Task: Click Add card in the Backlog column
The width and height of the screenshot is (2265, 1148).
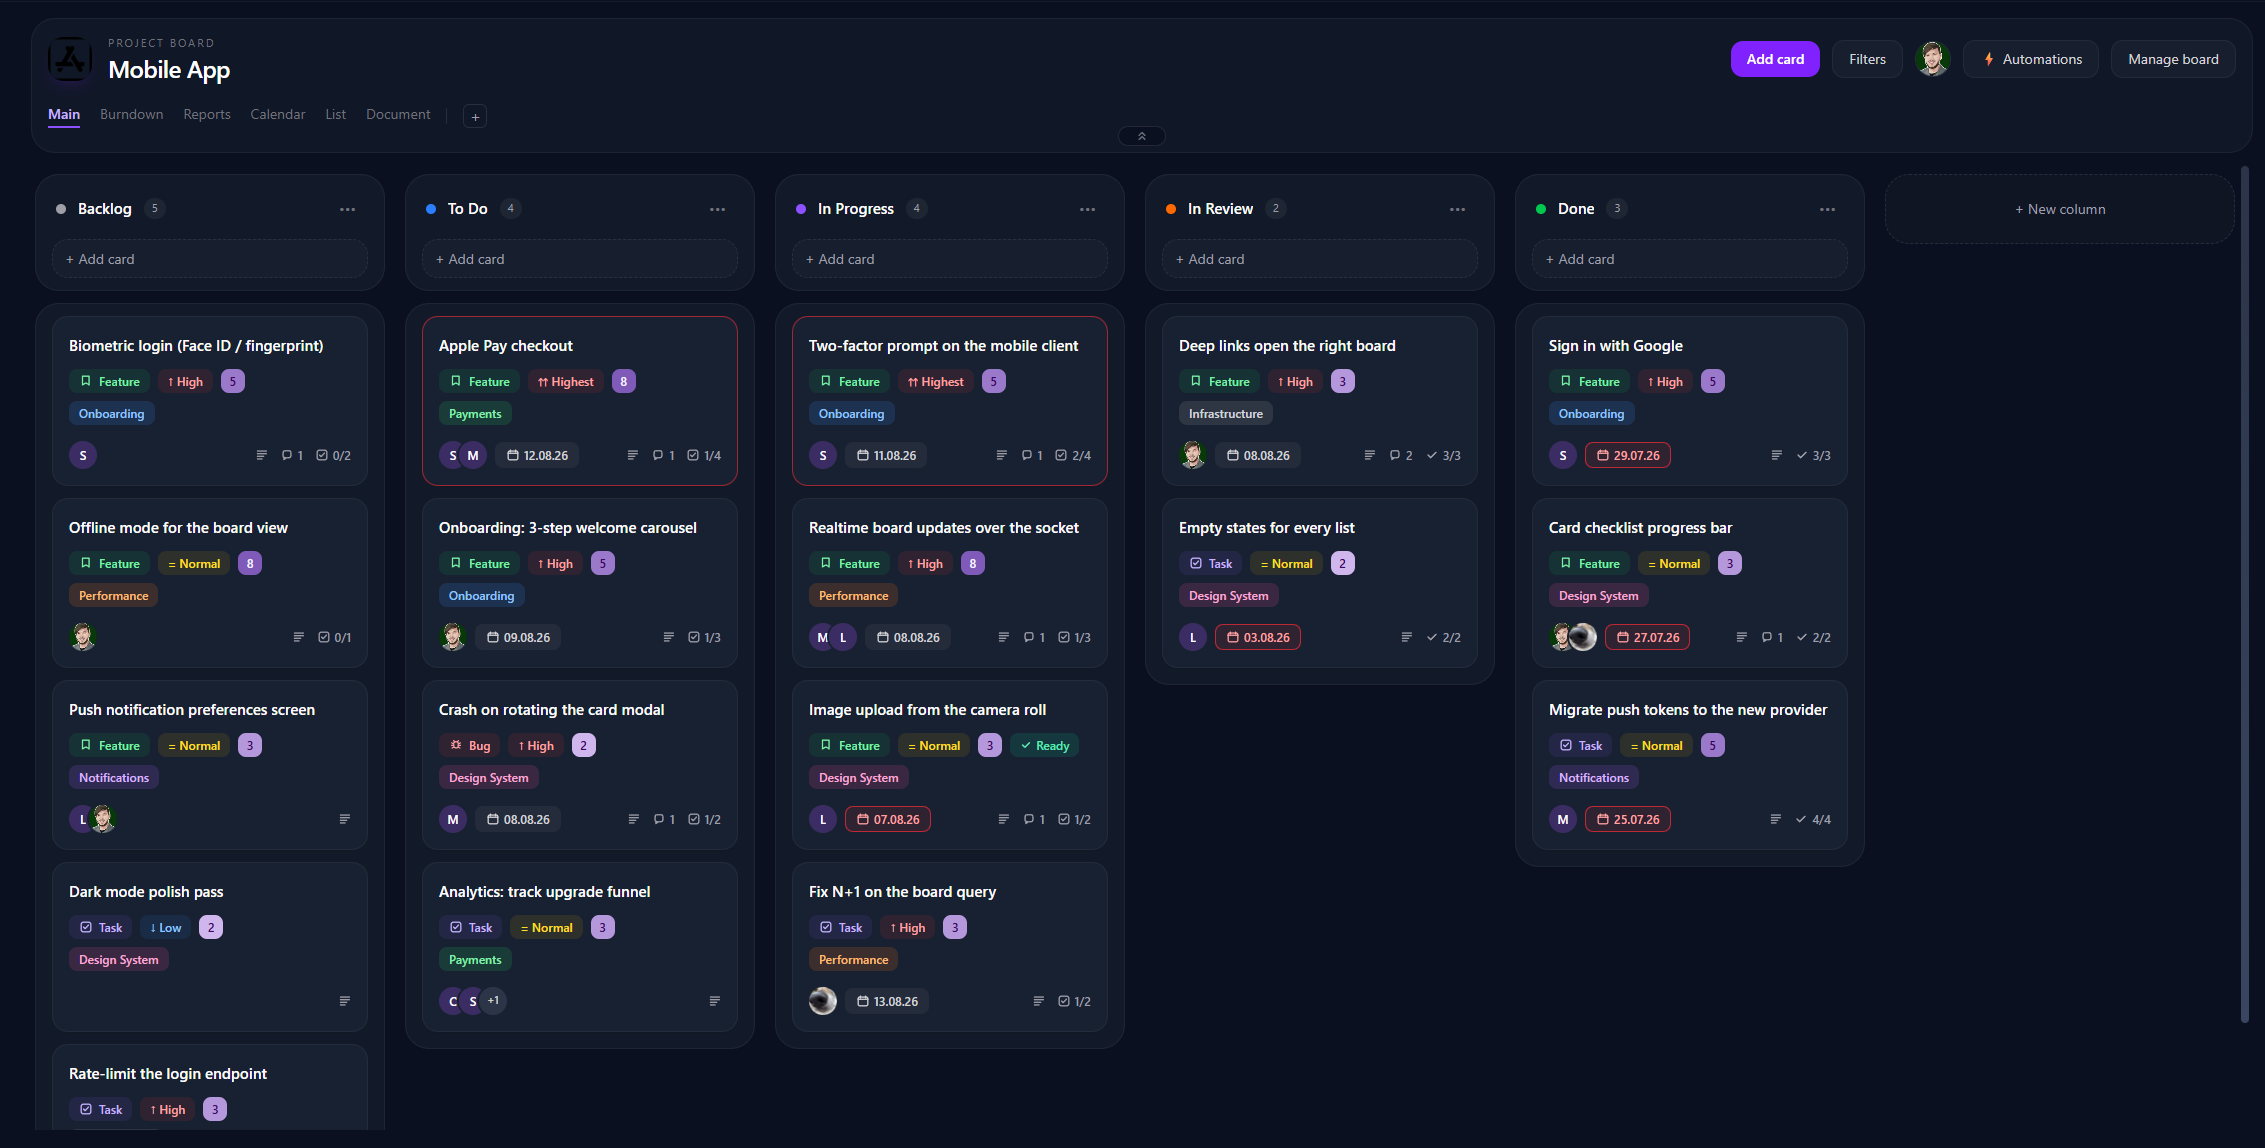Action: [210, 259]
